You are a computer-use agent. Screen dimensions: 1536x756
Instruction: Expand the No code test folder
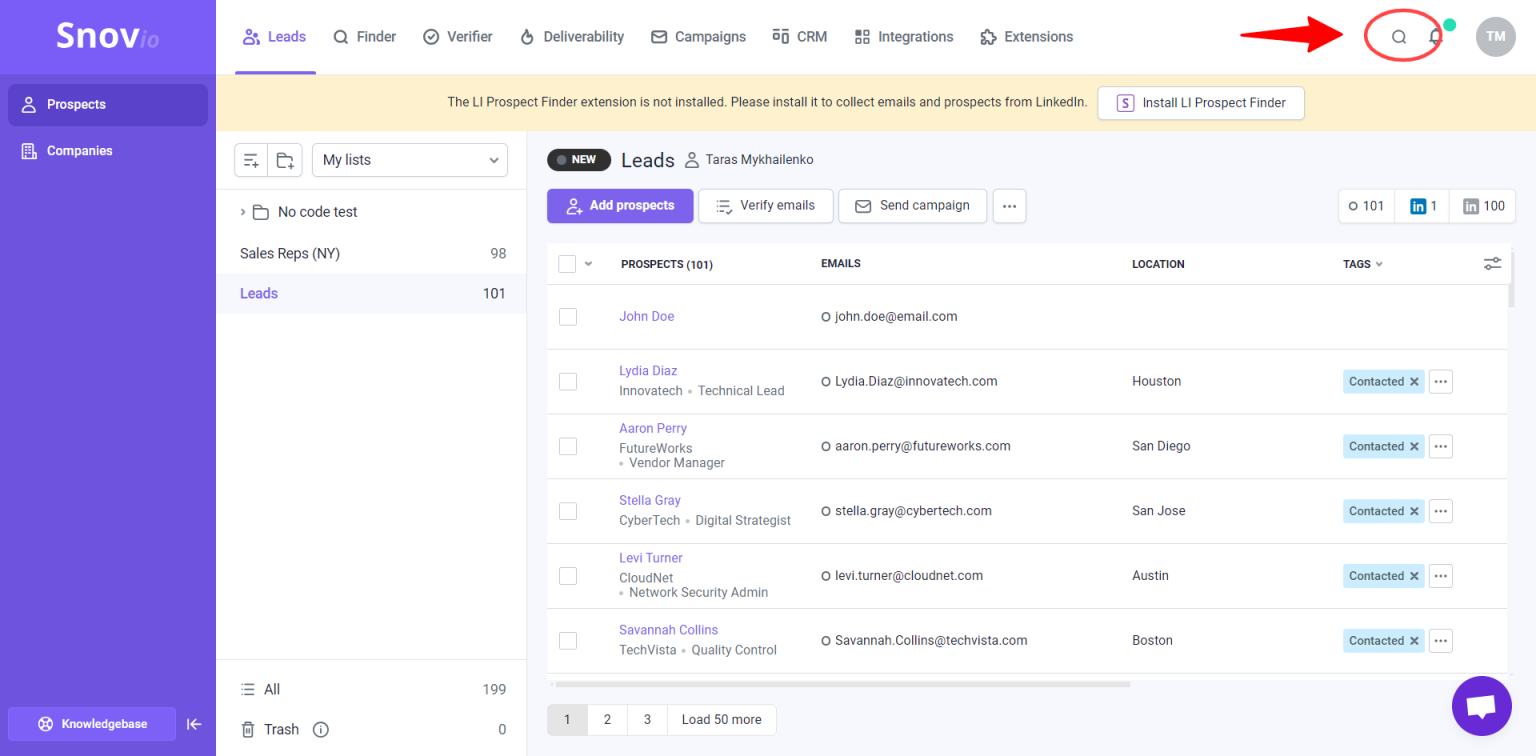click(243, 212)
